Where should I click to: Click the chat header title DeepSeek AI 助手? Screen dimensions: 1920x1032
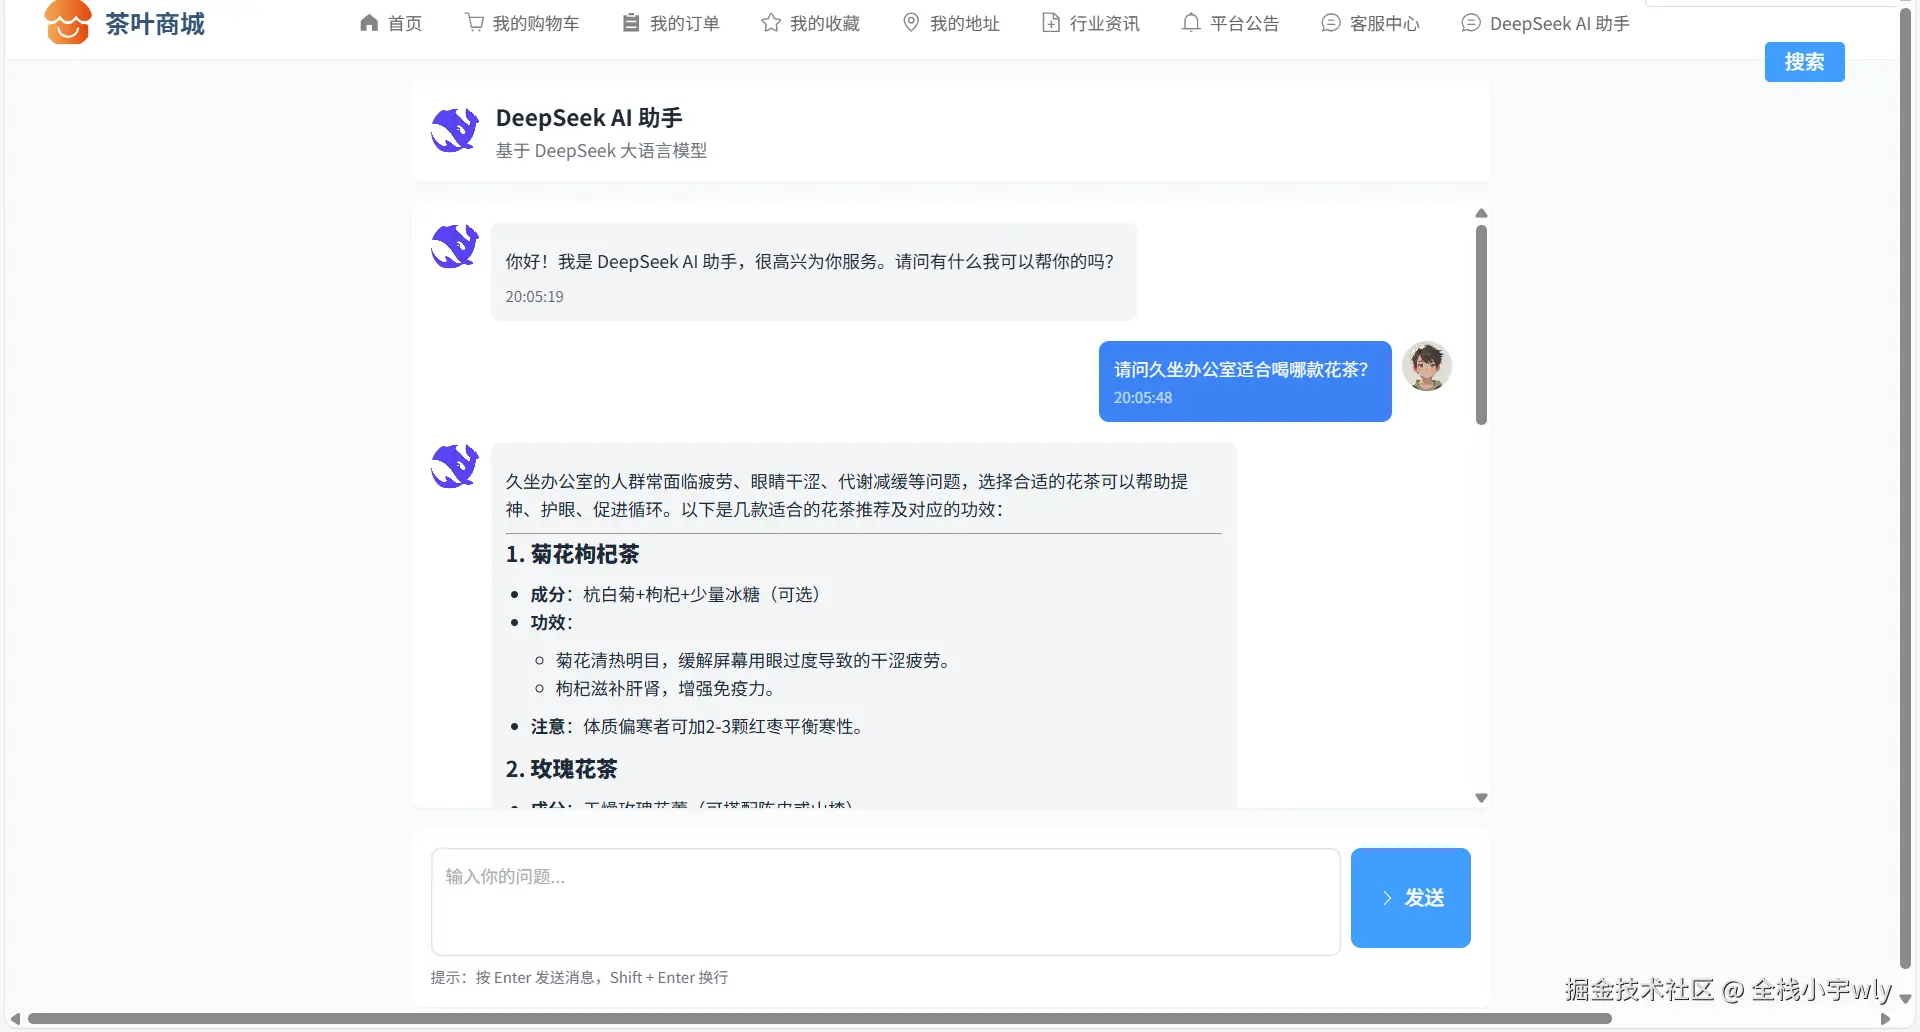click(x=589, y=118)
